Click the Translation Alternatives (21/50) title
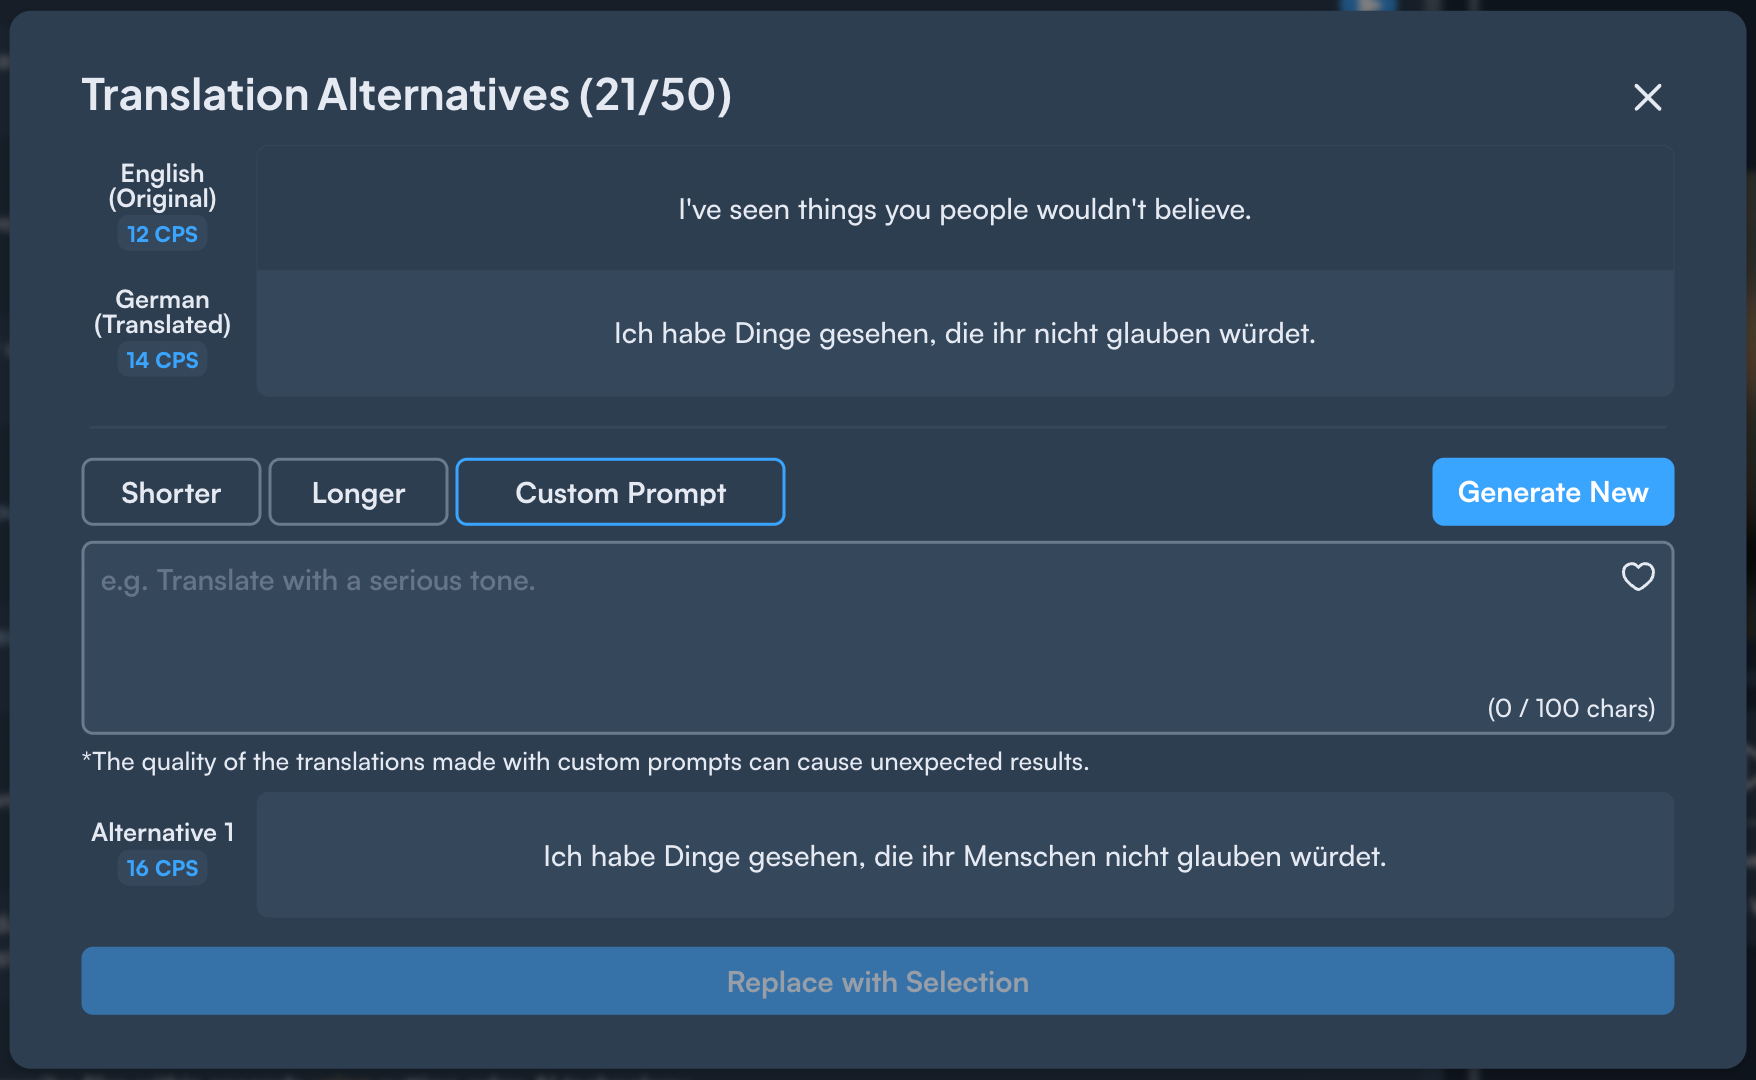Image resolution: width=1756 pixels, height=1080 pixels. 406,95
